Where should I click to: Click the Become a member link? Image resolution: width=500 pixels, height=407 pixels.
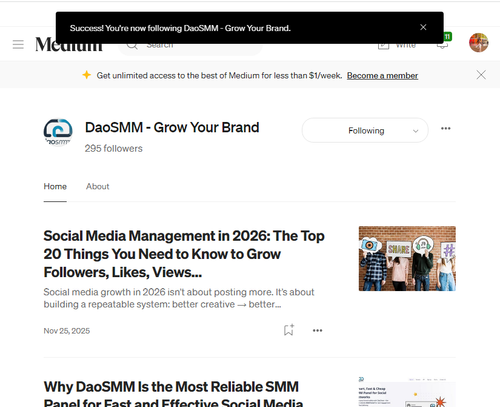click(x=382, y=76)
